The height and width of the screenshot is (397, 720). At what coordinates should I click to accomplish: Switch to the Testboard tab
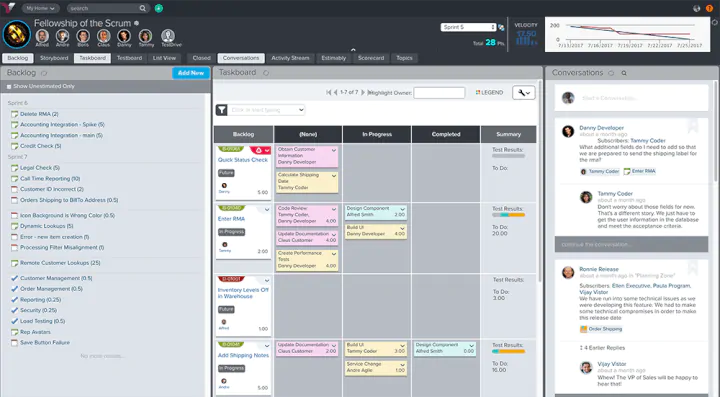point(129,58)
